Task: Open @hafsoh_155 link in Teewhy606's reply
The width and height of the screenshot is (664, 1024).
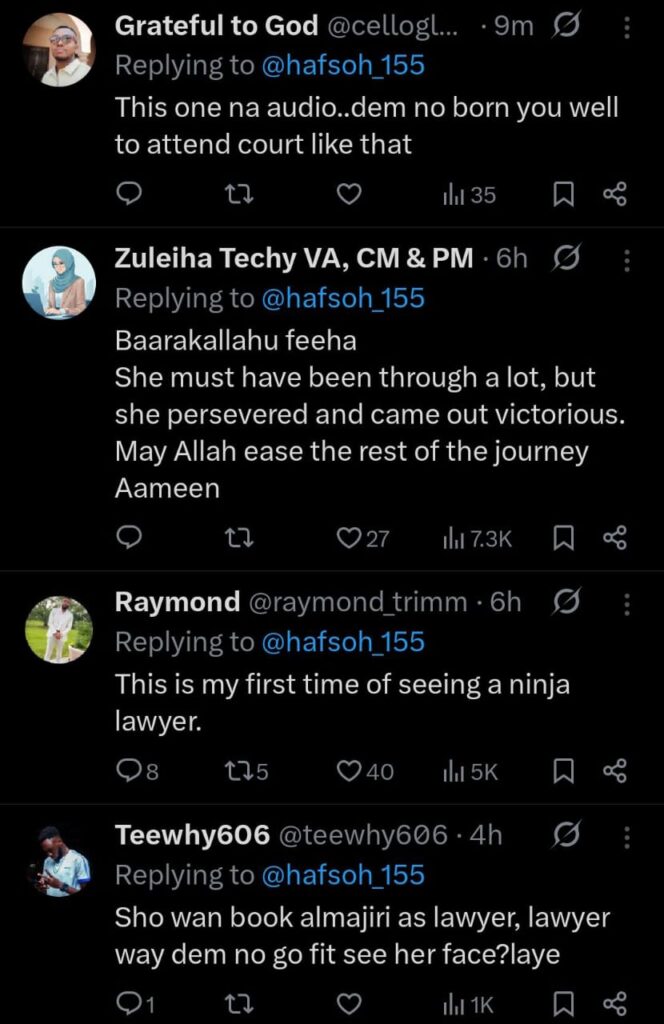Action: (343, 875)
